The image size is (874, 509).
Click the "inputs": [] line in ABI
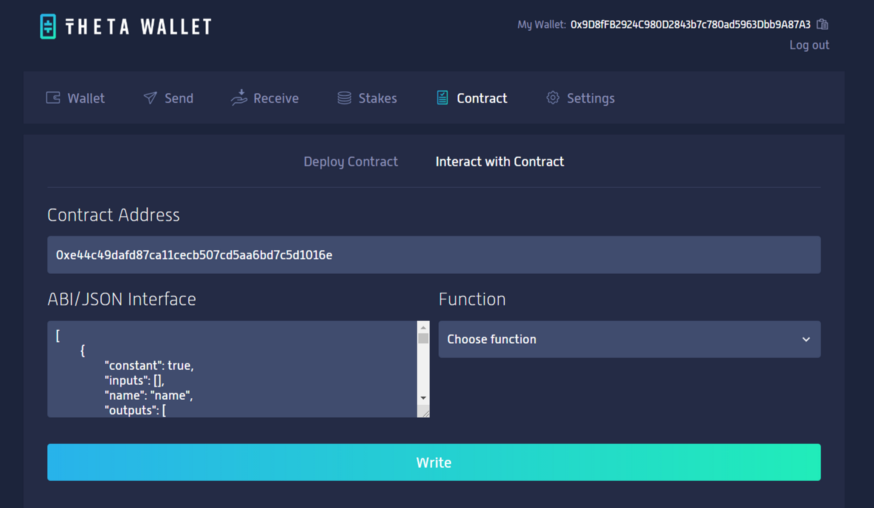(x=134, y=380)
